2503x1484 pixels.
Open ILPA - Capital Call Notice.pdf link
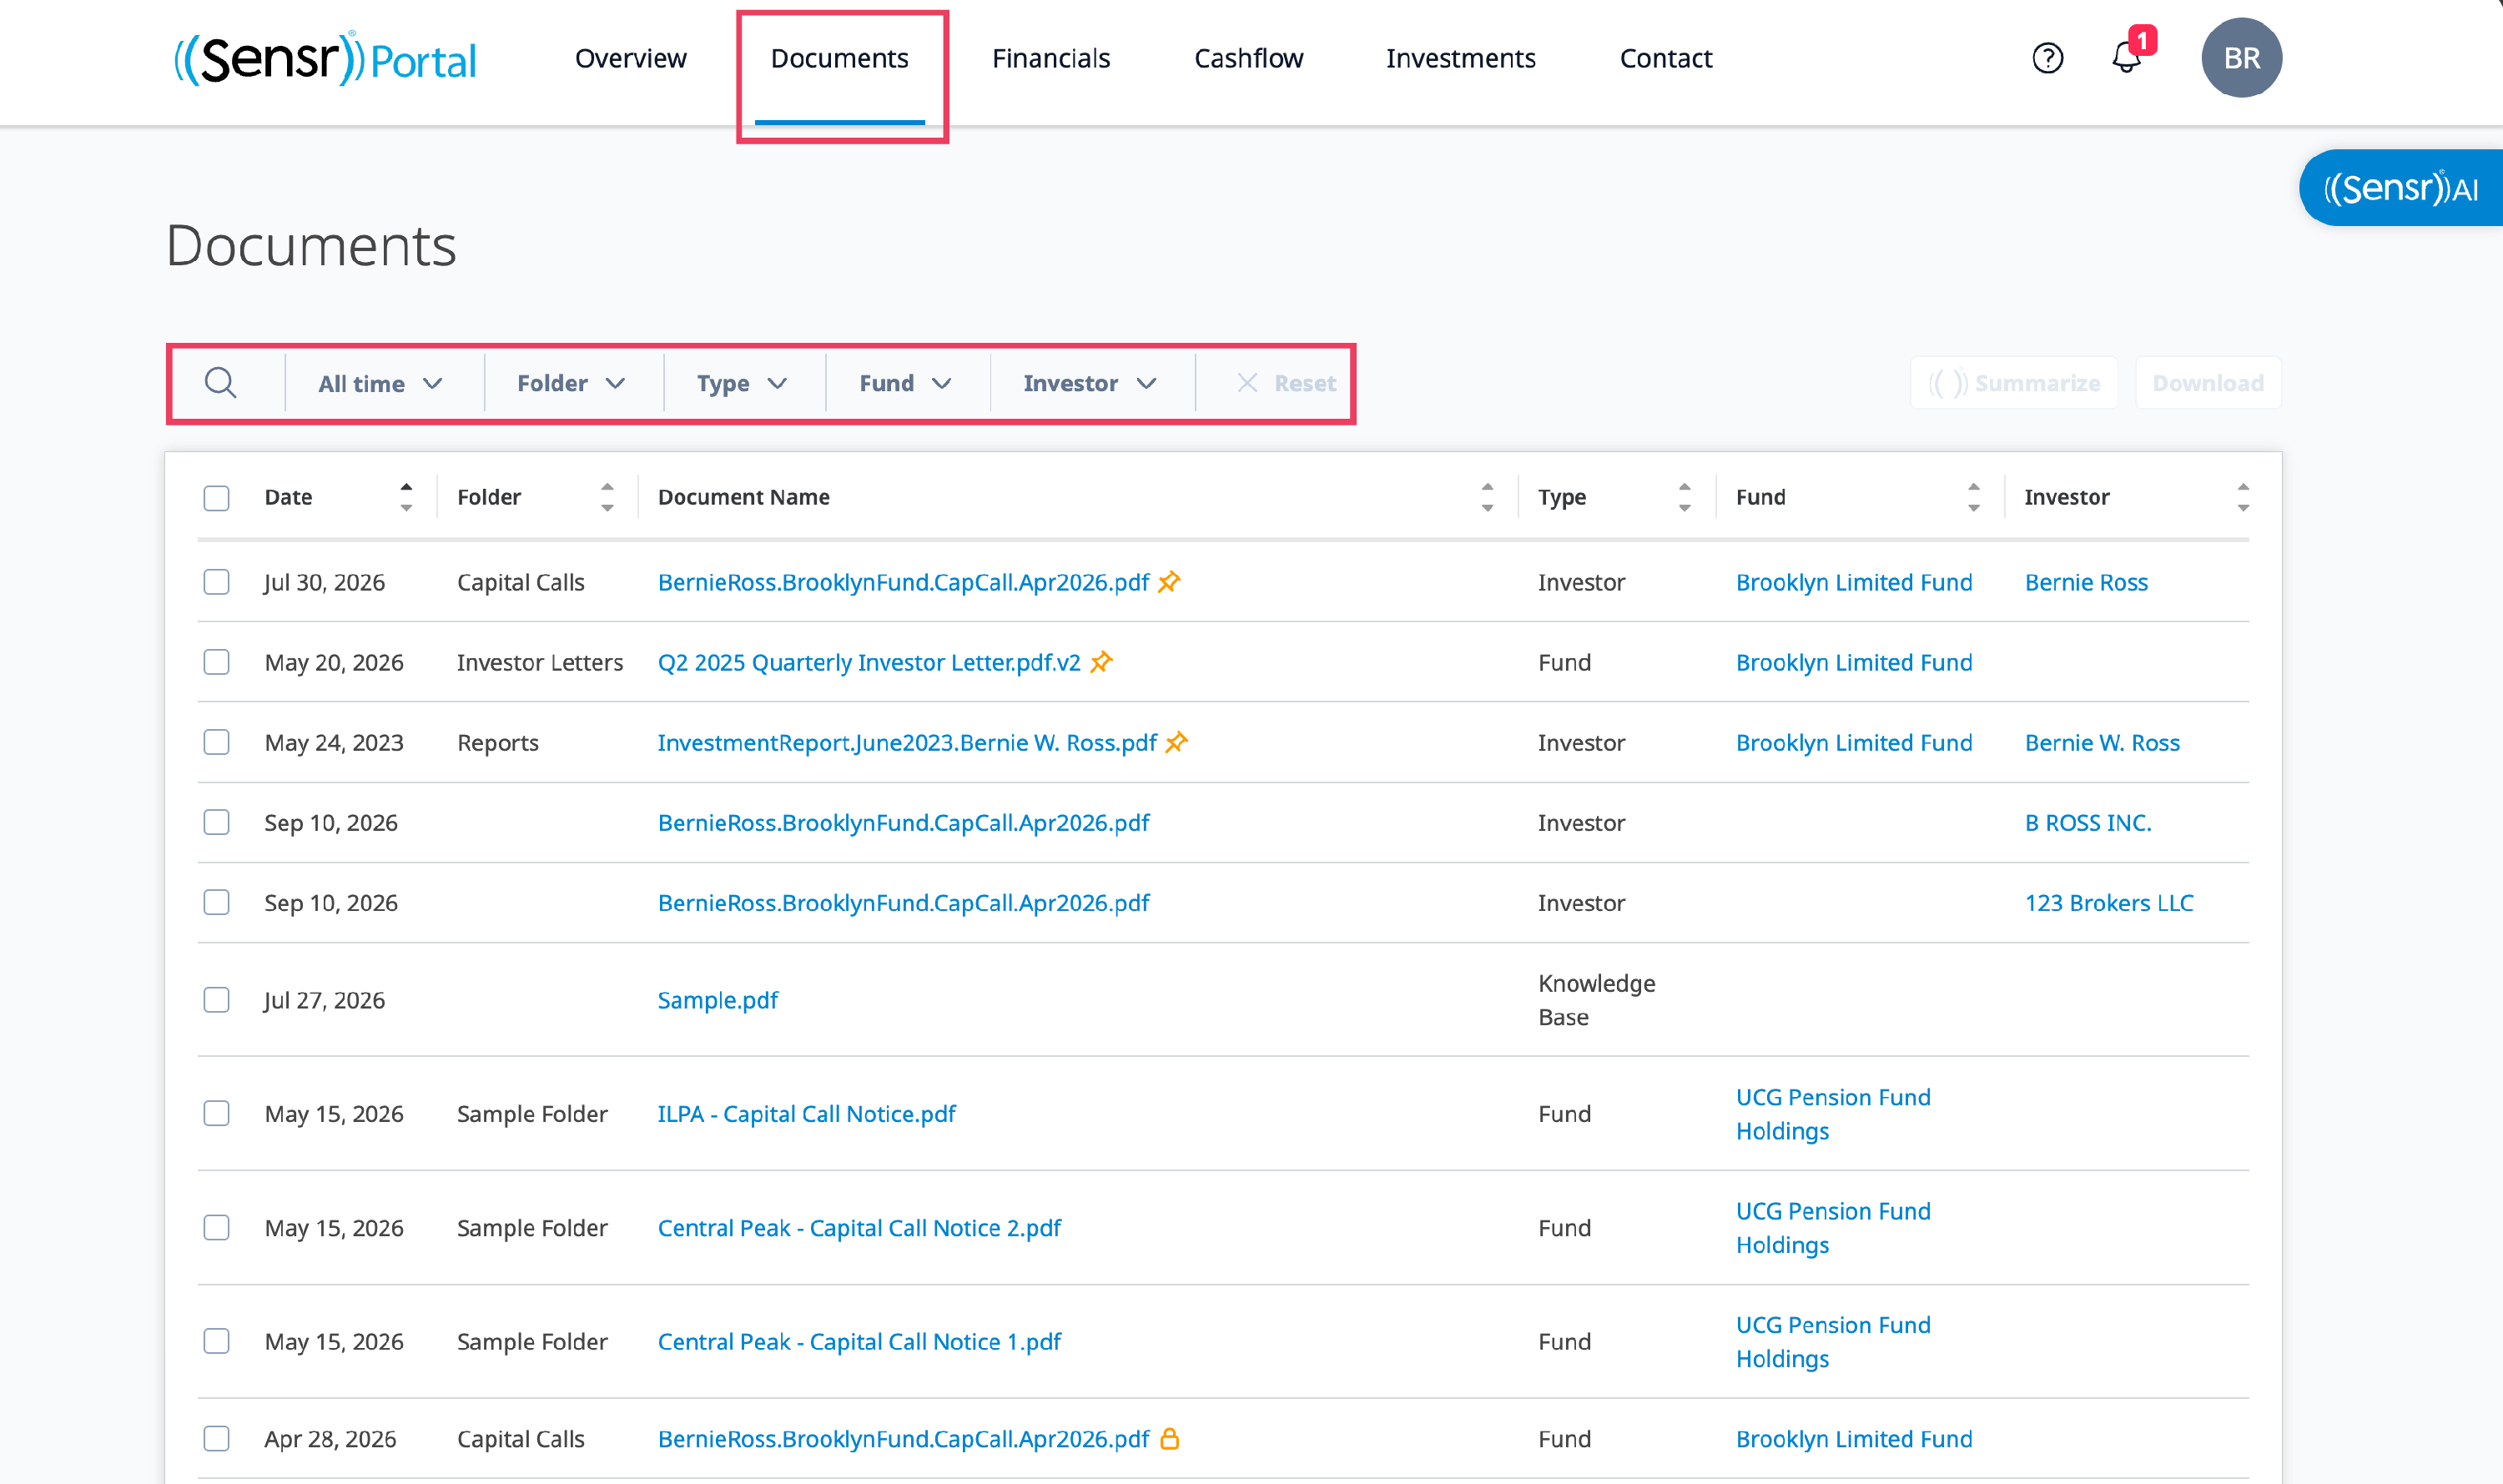click(806, 1114)
